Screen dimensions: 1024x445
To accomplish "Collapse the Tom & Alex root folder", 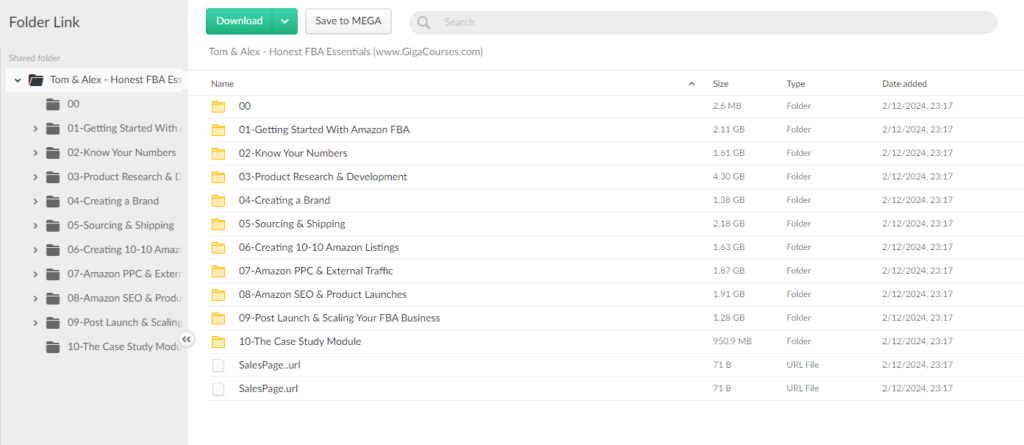I will 18,80.
